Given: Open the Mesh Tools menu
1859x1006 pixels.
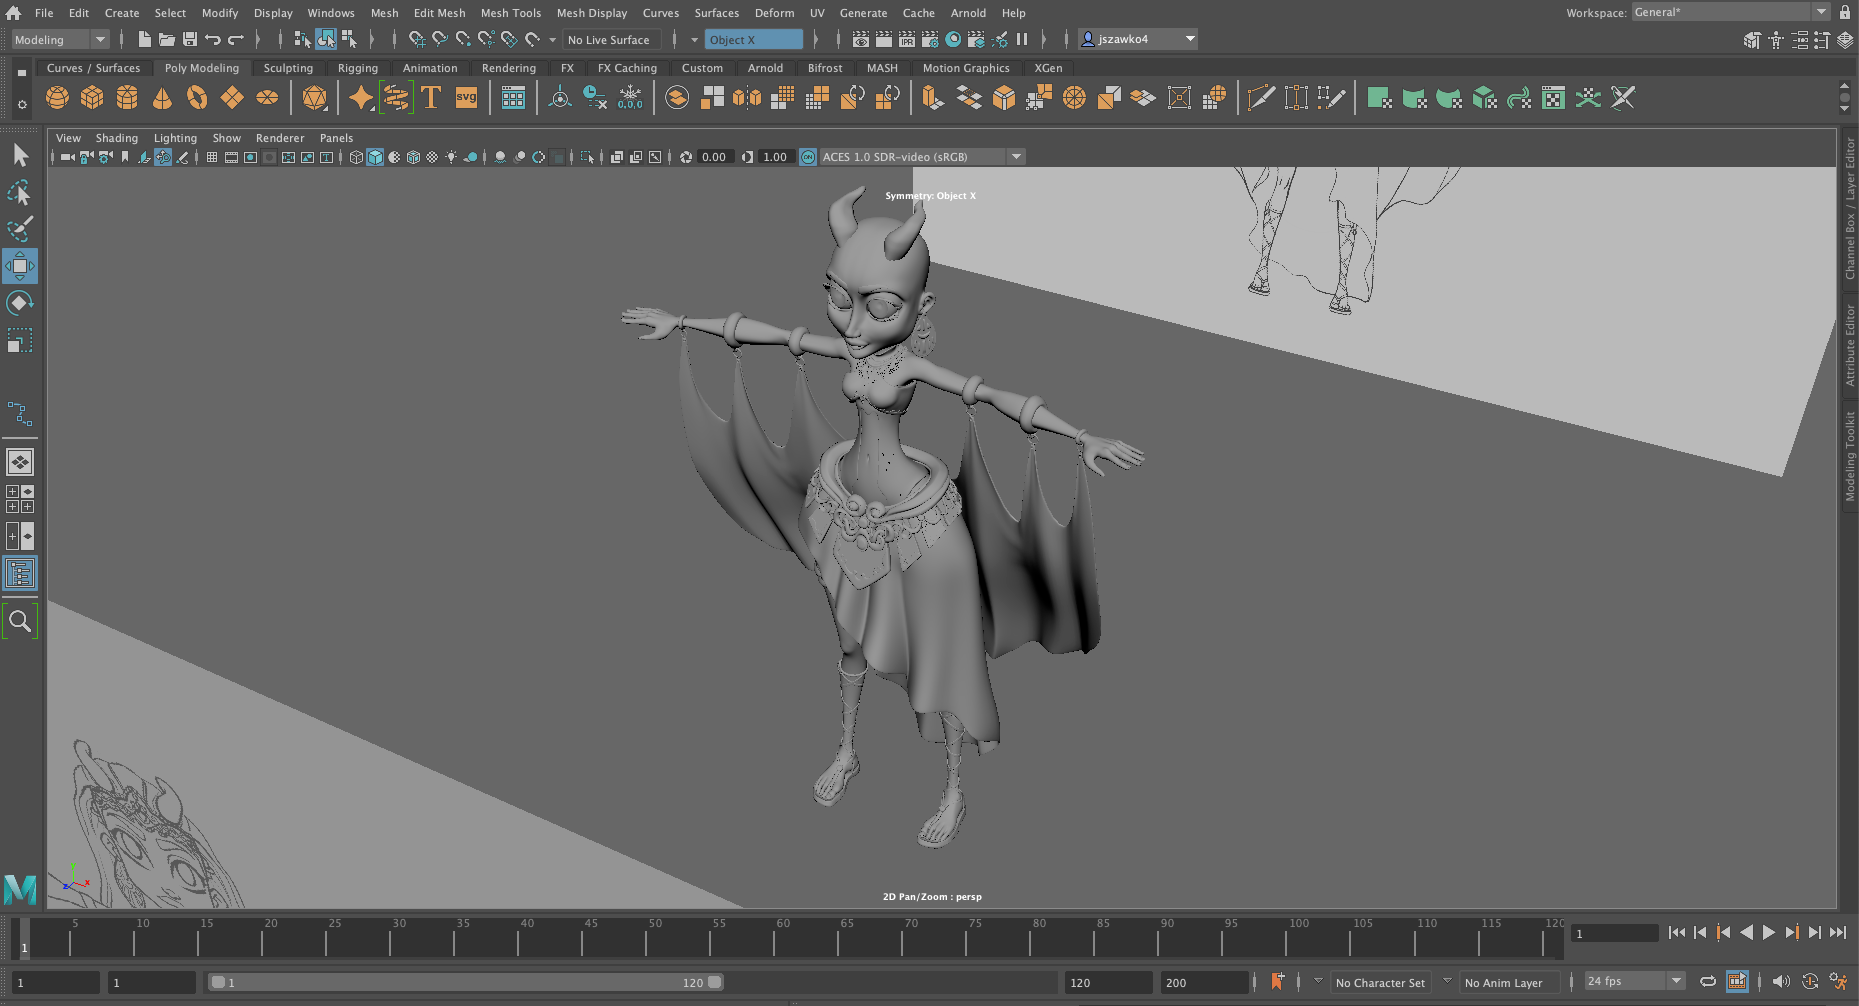Looking at the screenshot, I should [510, 13].
